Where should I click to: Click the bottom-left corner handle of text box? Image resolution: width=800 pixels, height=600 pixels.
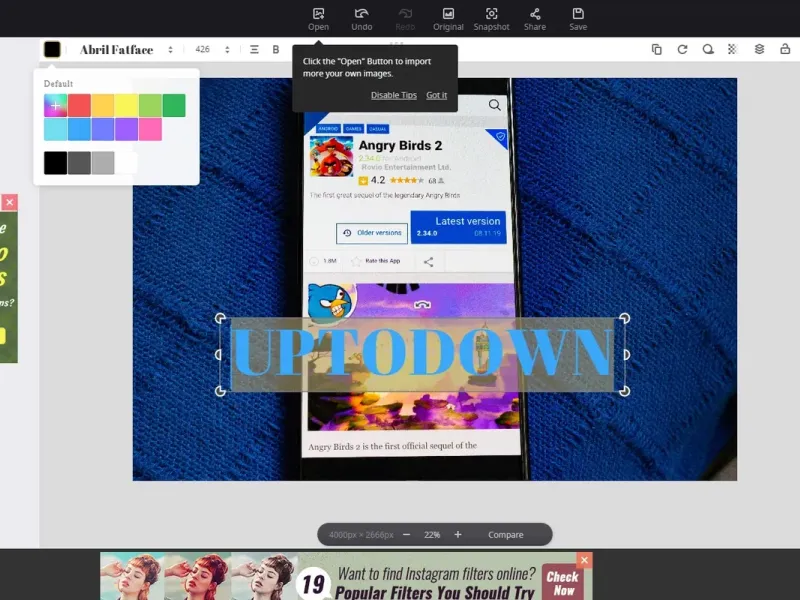pos(220,391)
